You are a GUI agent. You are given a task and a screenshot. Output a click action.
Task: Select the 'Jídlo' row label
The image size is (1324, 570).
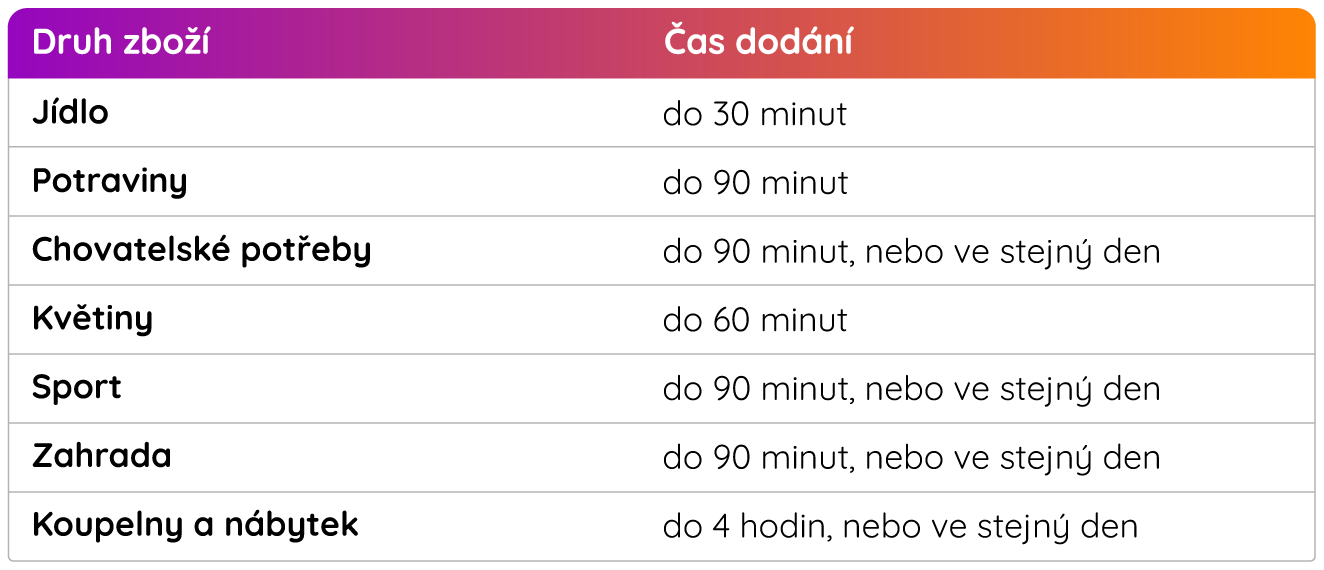tap(70, 112)
